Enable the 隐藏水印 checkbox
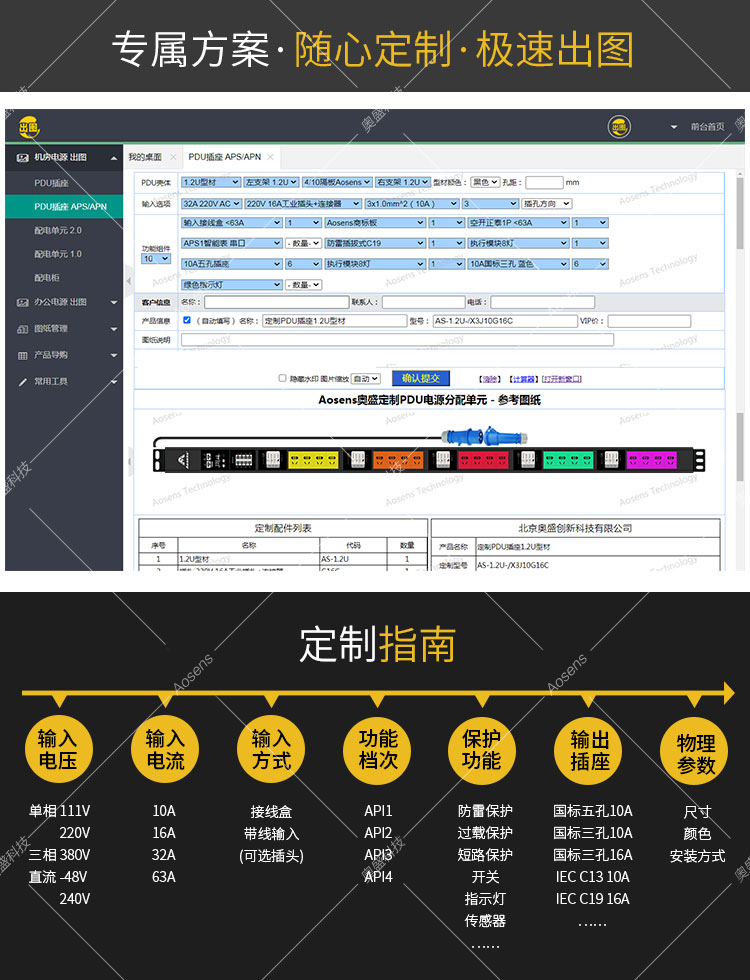This screenshot has width=750, height=980. coord(282,379)
